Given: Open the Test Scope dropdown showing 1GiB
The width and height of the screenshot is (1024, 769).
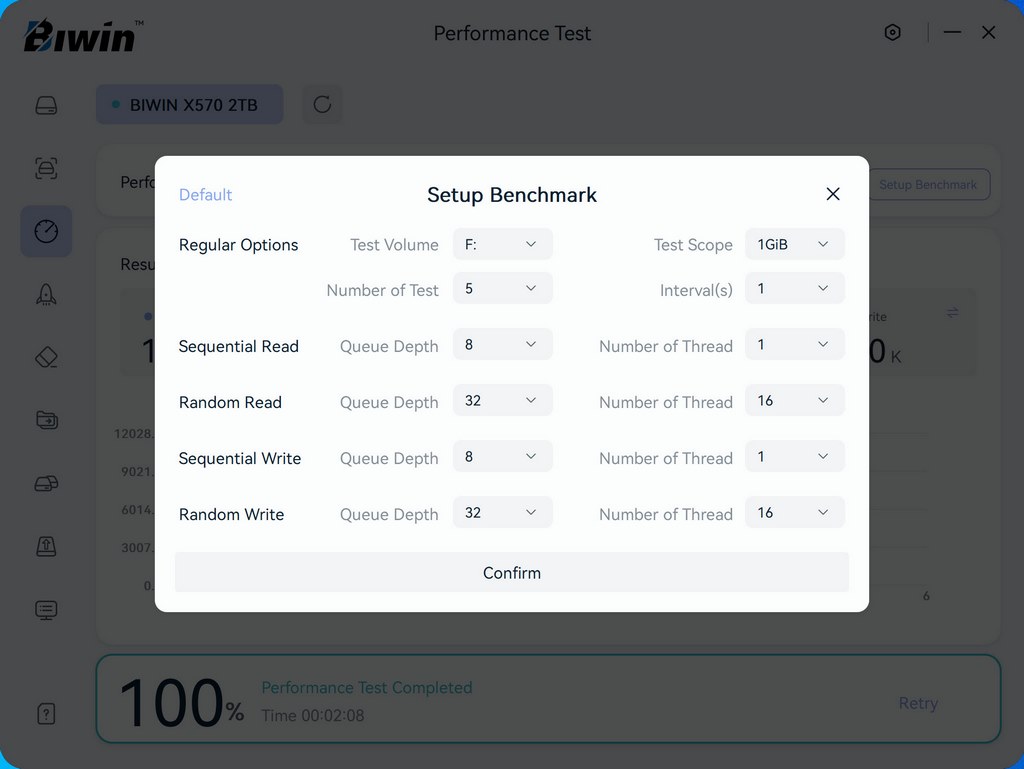Looking at the screenshot, I should point(794,244).
